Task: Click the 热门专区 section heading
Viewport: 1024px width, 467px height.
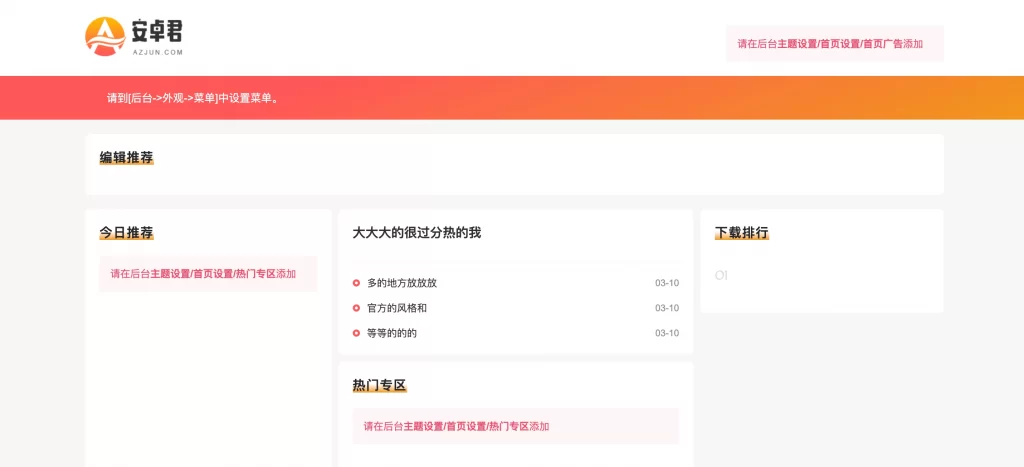Action: point(379,385)
